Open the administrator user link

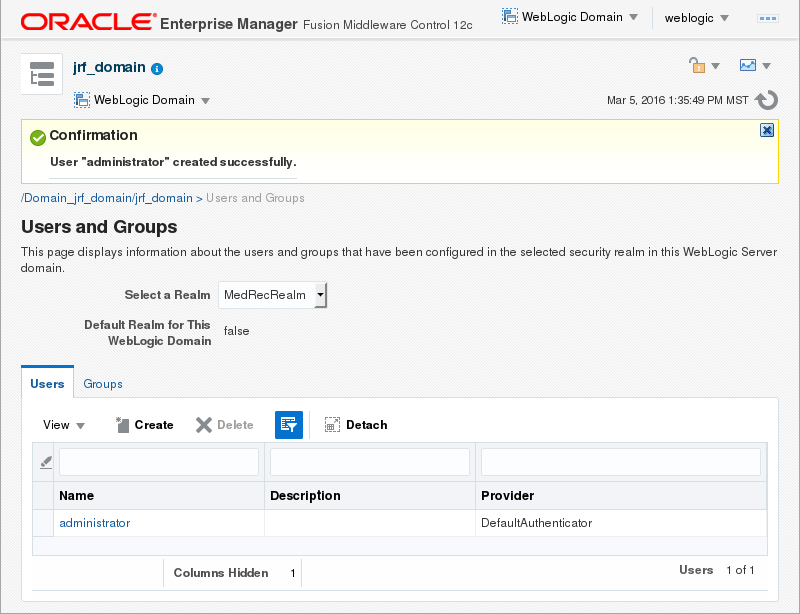coord(95,523)
